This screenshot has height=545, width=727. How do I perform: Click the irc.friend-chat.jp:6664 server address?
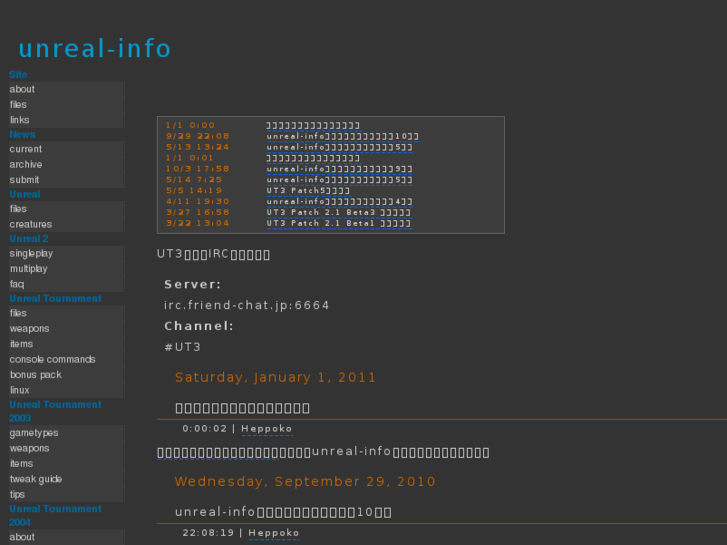(x=247, y=305)
